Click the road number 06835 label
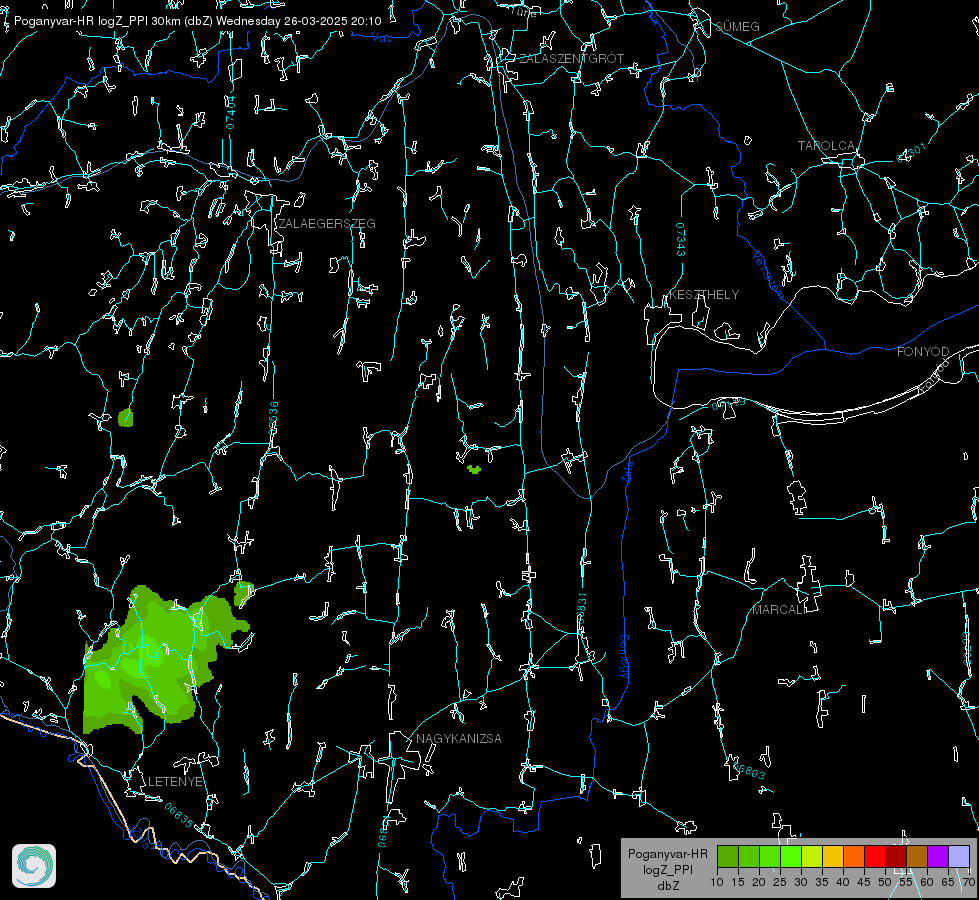Viewport: 979px width, 900px height. tap(179, 816)
